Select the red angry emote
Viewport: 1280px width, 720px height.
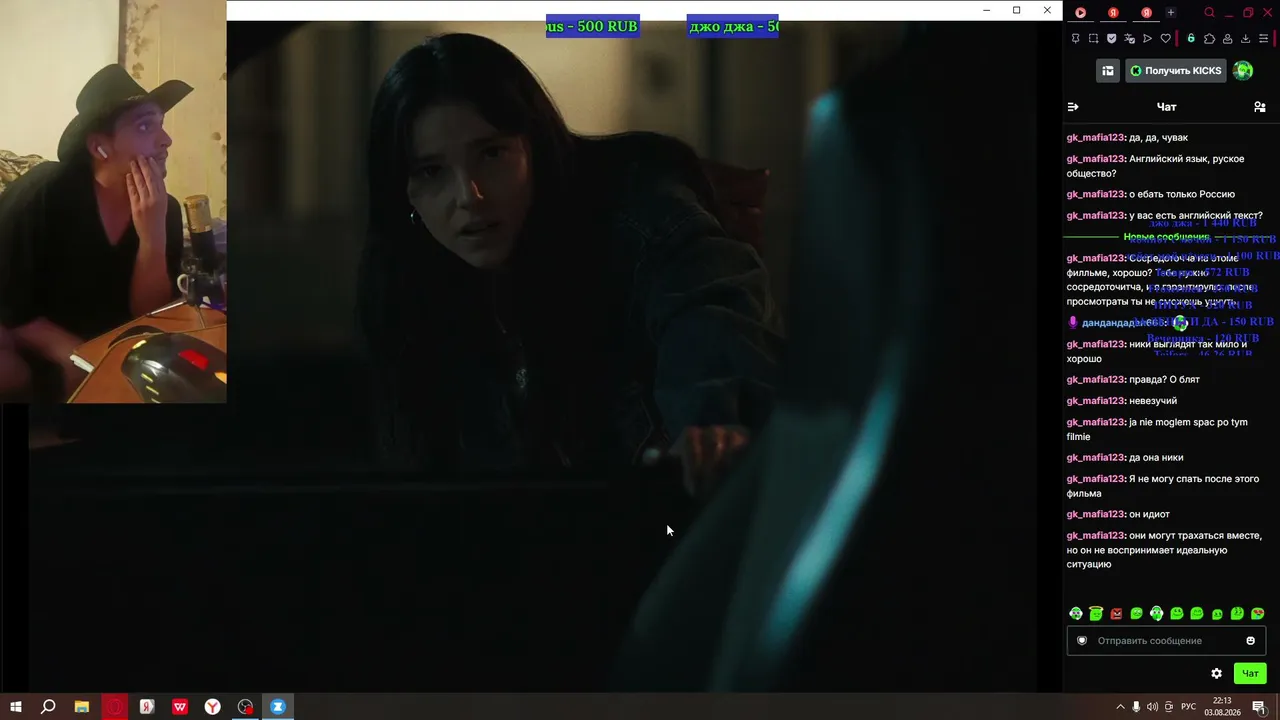(1116, 614)
